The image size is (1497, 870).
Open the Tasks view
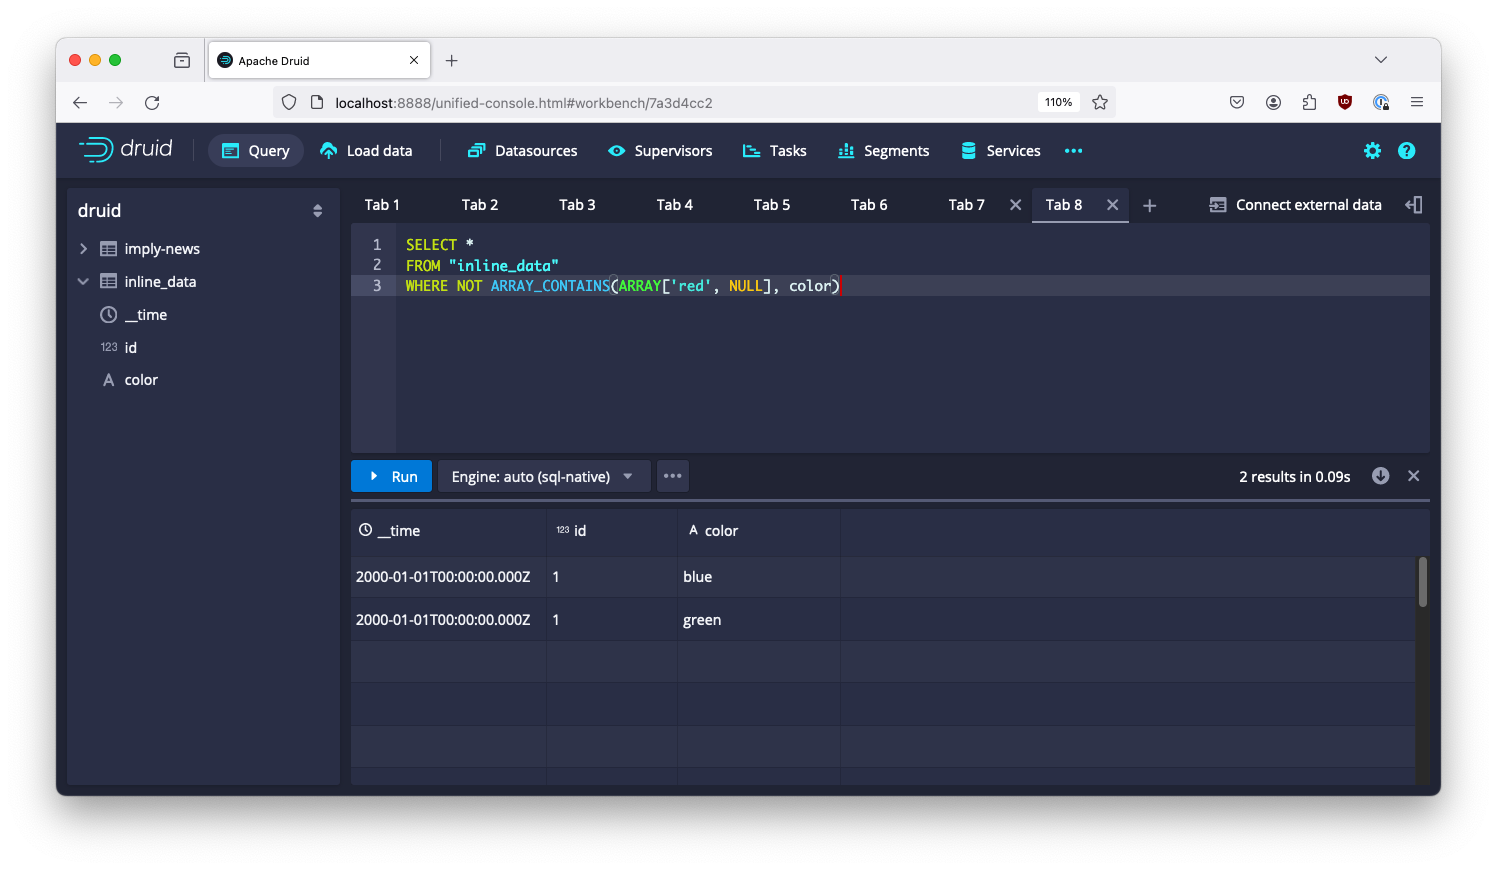click(x=775, y=150)
